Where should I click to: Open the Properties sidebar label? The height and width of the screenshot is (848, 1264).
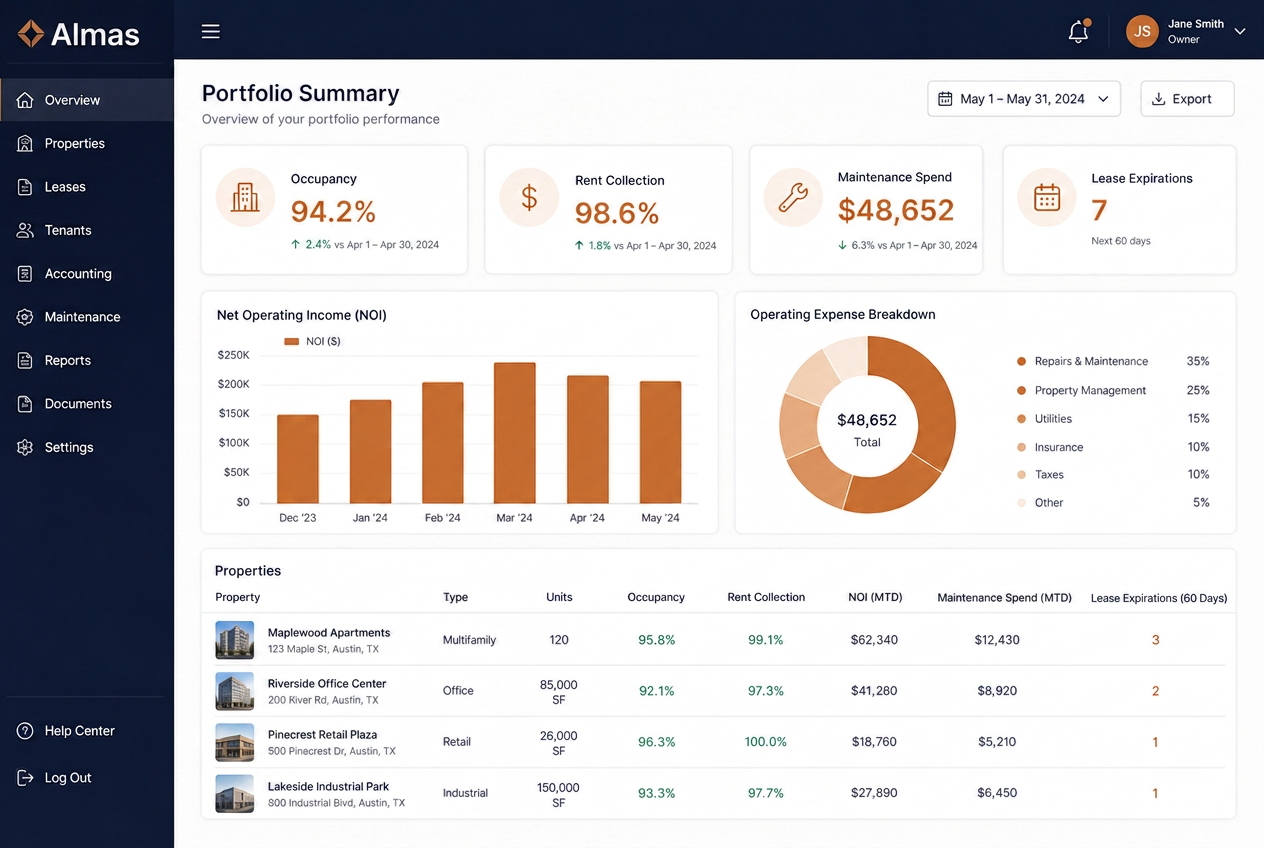click(75, 143)
